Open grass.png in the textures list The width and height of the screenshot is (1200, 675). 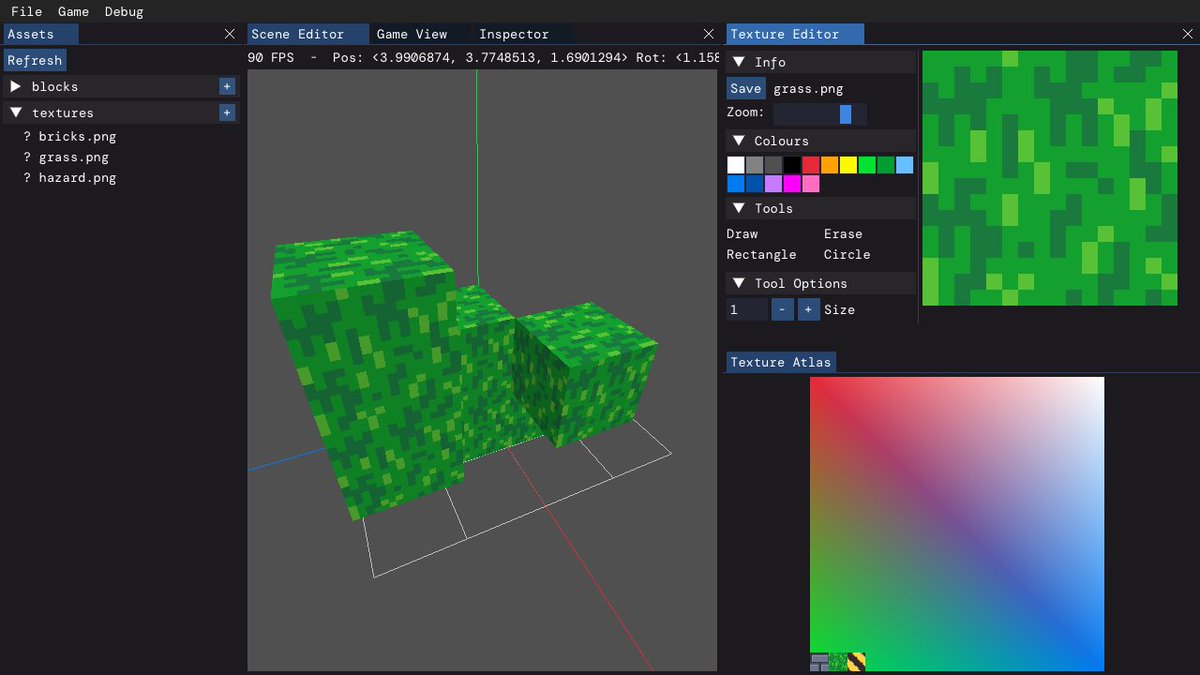(x=73, y=158)
